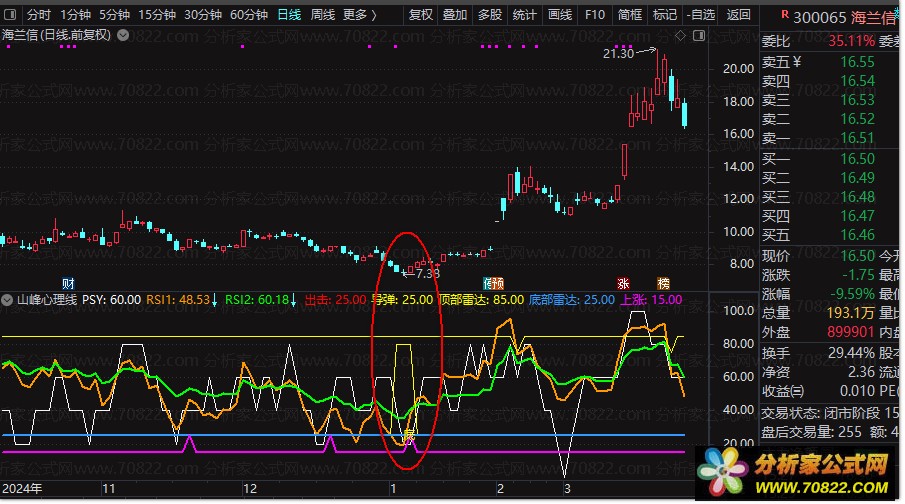
Task: Click the 顶部雷达: 85.00 label
Action: (x=481, y=300)
